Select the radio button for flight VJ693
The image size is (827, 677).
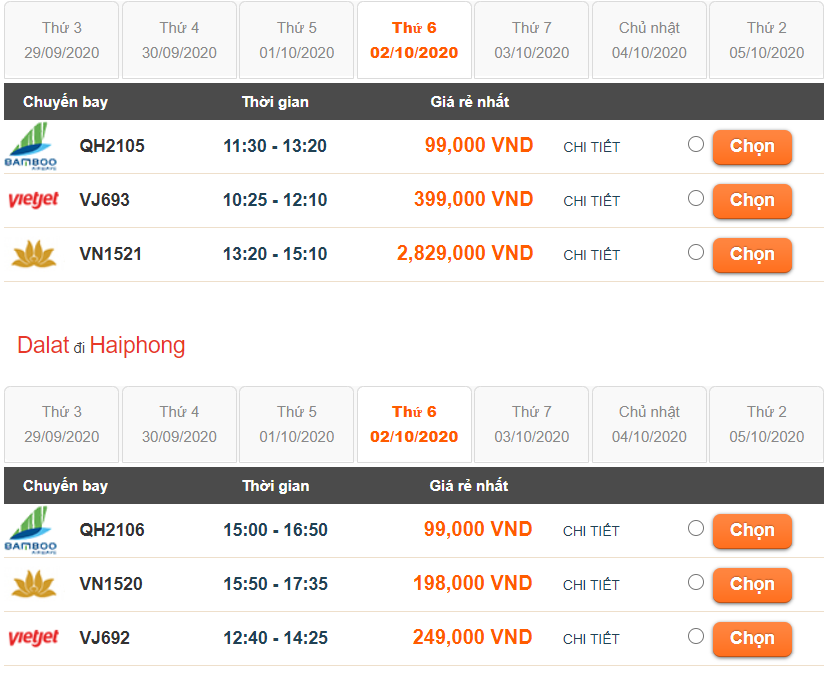tap(696, 198)
